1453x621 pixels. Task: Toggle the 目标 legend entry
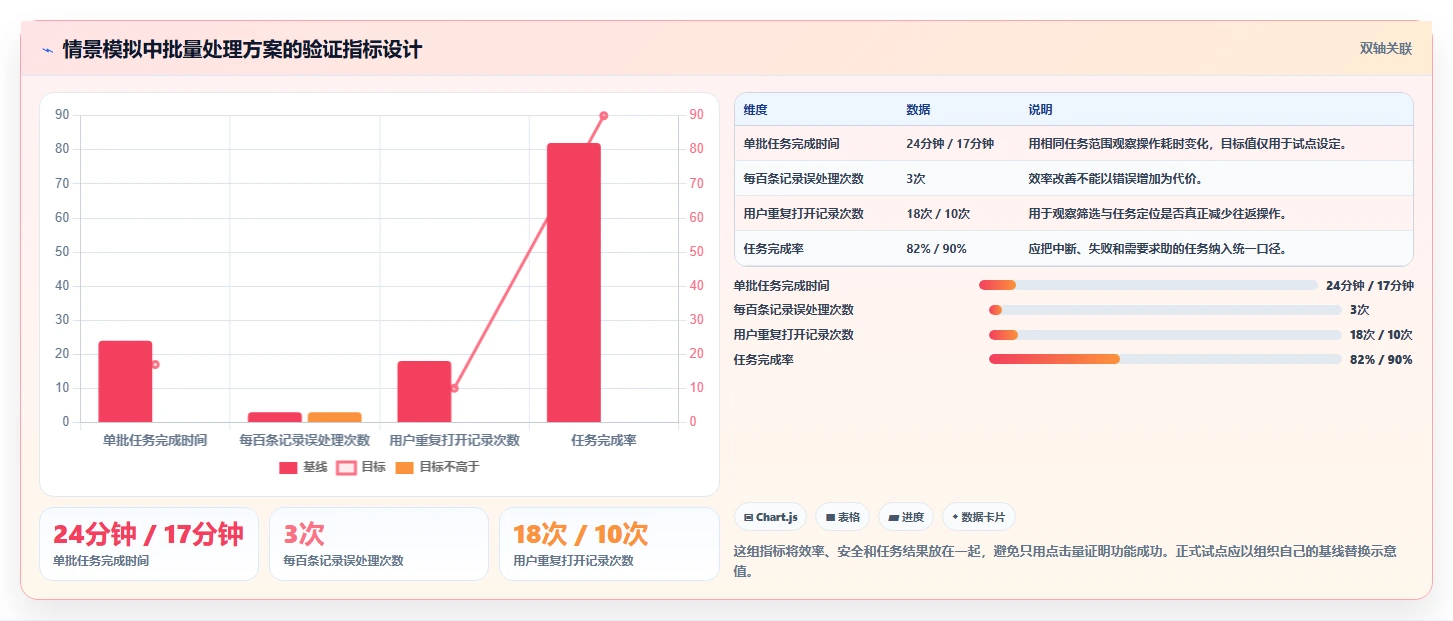[x=361, y=467]
